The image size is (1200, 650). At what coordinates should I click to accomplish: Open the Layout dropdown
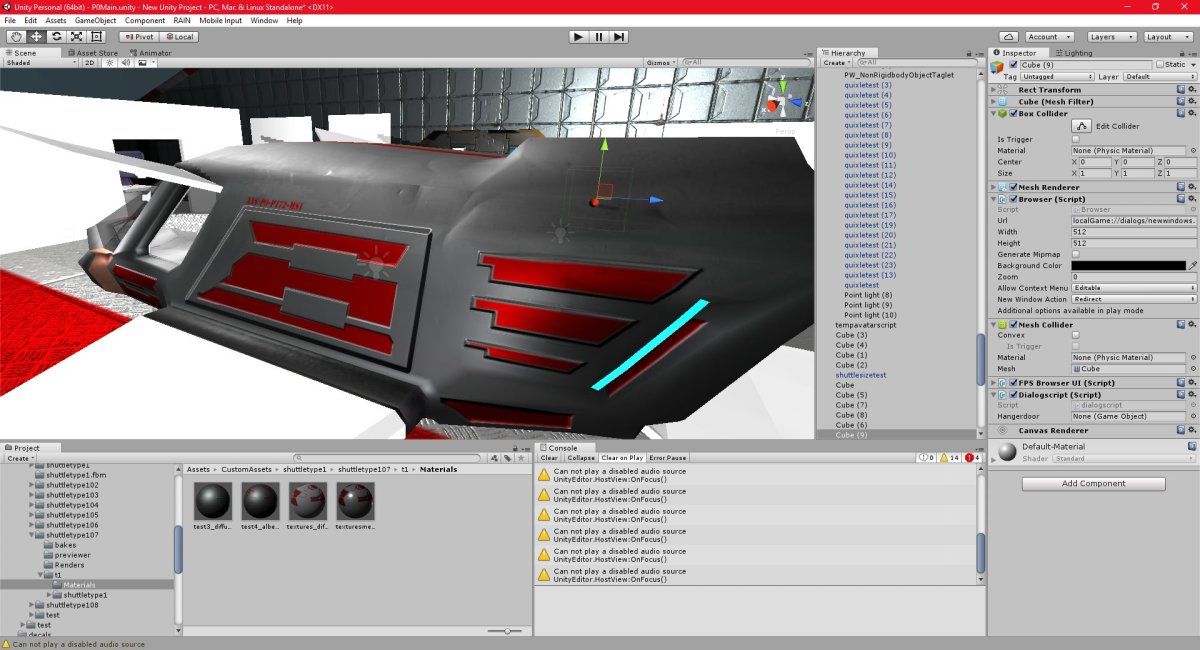point(1169,37)
